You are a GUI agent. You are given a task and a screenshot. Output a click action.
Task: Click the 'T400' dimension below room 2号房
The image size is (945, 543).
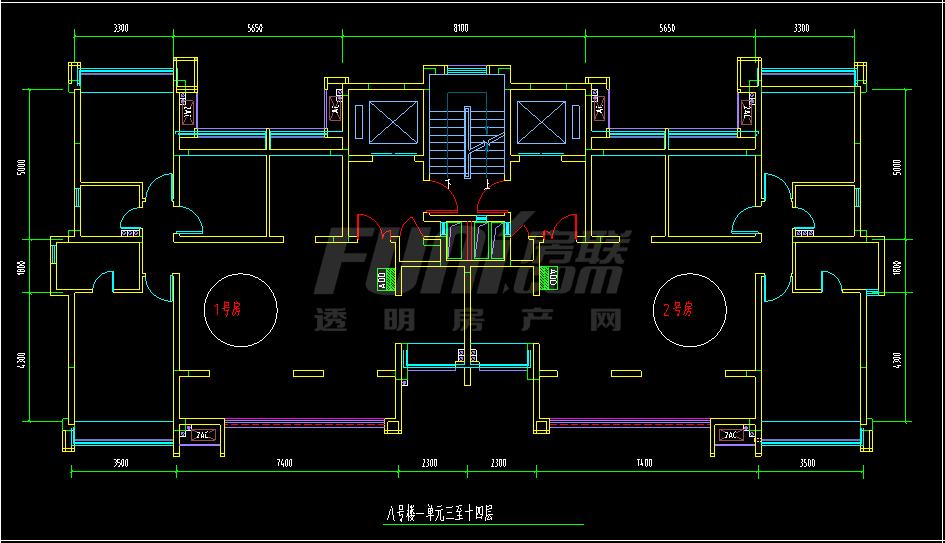pos(644,463)
